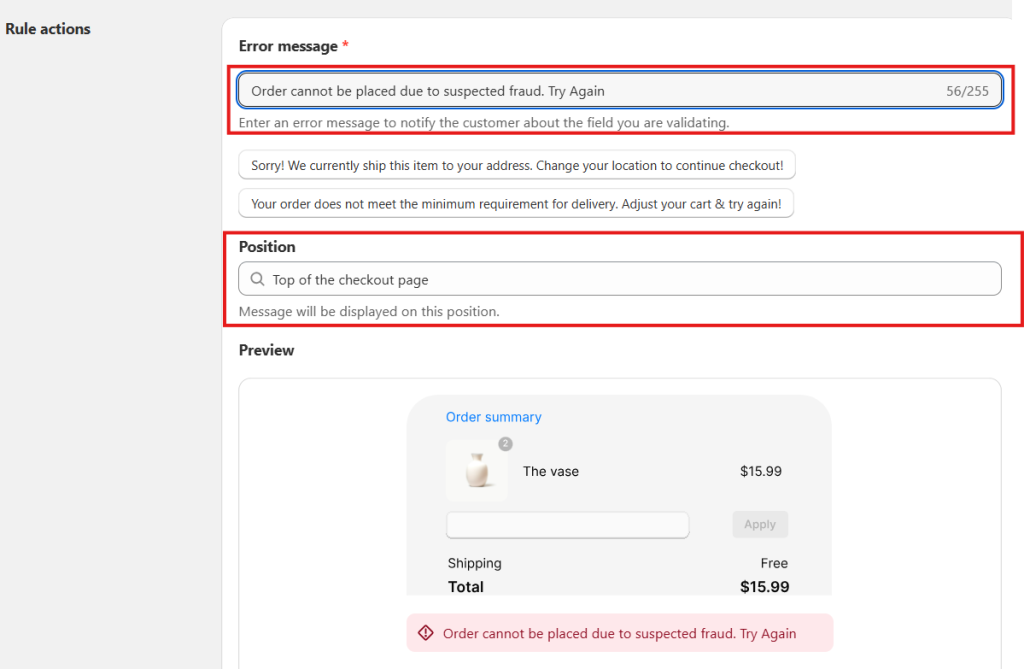
Task: Click the 'Enter an error message' helper text
Action: (x=484, y=123)
